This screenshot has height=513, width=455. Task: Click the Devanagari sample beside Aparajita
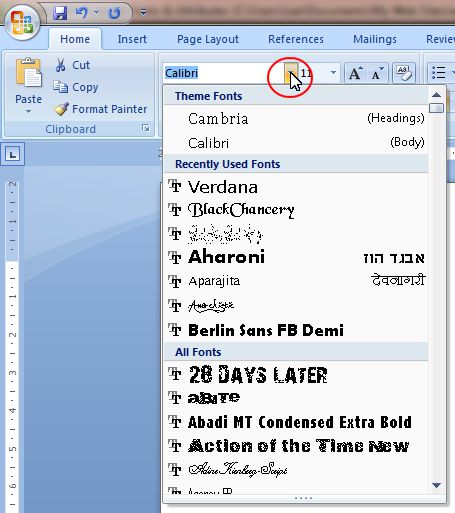pyautogui.click(x=398, y=280)
